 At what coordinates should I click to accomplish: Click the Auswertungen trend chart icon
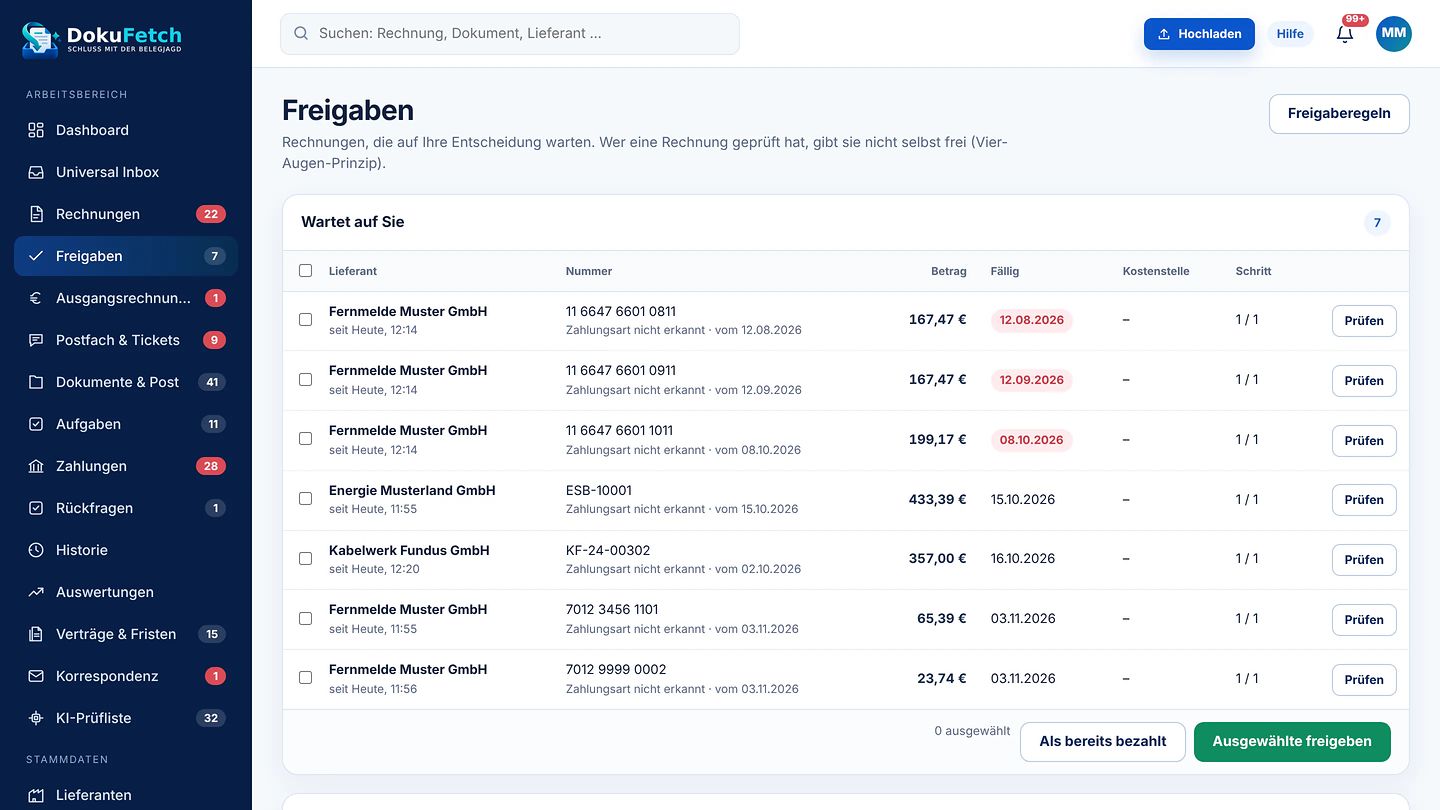tap(36, 592)
